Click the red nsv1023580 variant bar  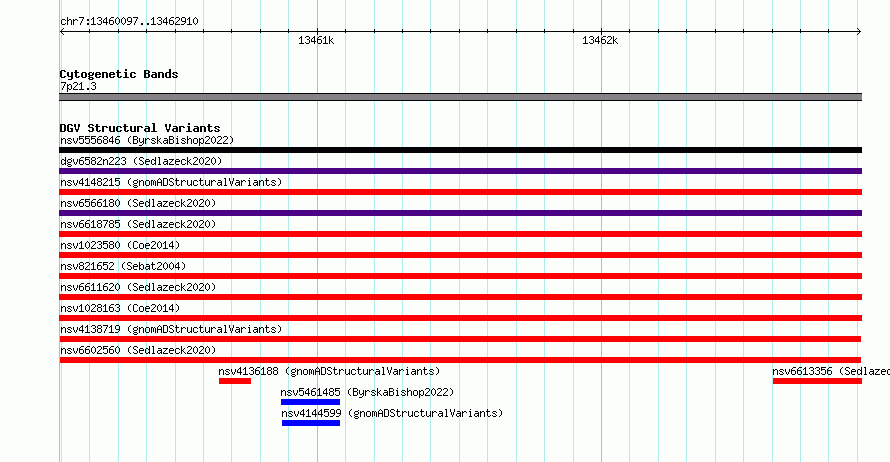pos(460,255)
